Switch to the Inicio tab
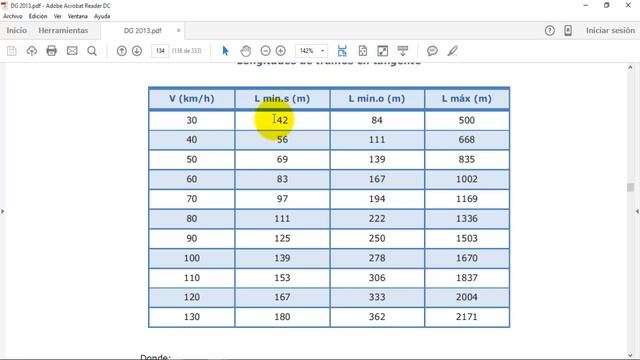Viewport: 640px width, 360px height. [x=17, y=31]
